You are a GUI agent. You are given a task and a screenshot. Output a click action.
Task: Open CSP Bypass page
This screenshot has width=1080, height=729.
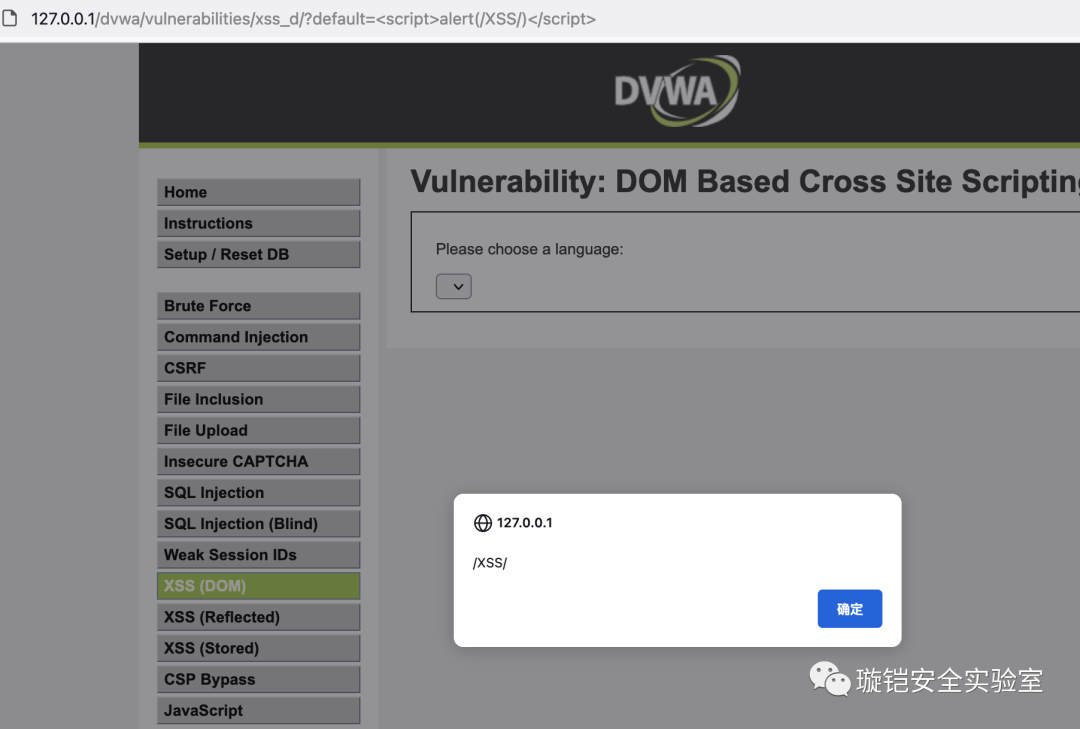point(258,679)
